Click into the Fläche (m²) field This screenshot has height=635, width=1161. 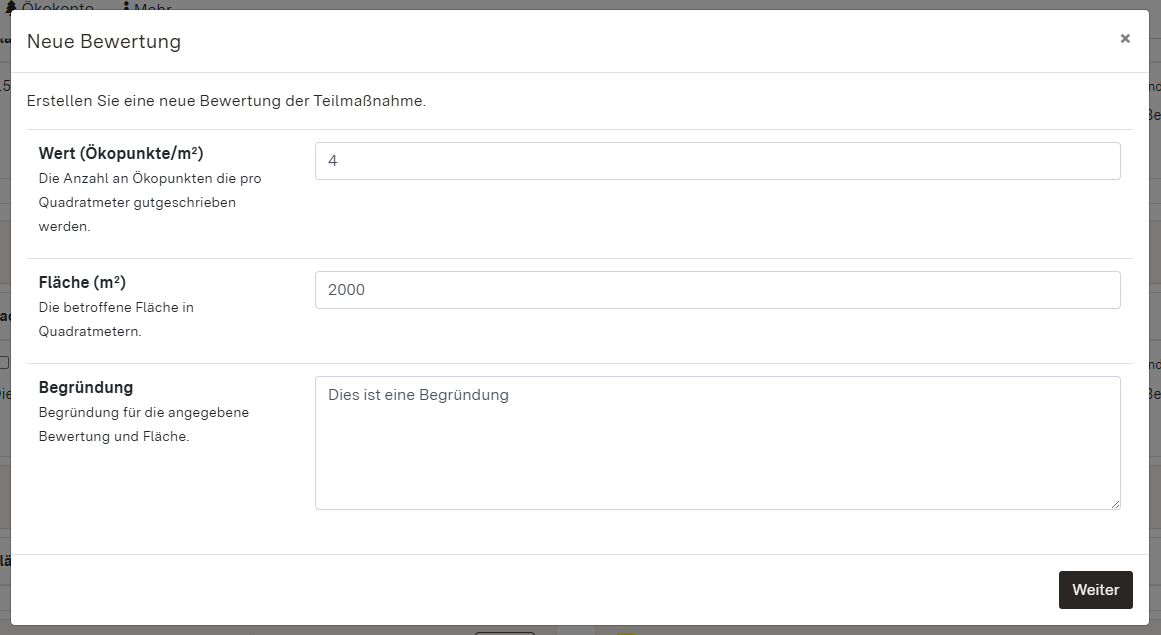(717, 290)
